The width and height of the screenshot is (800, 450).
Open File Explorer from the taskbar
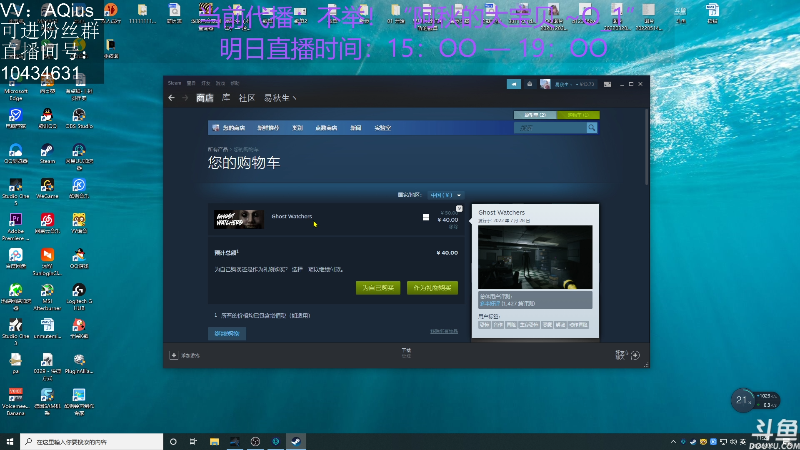[x=214, y=441]
